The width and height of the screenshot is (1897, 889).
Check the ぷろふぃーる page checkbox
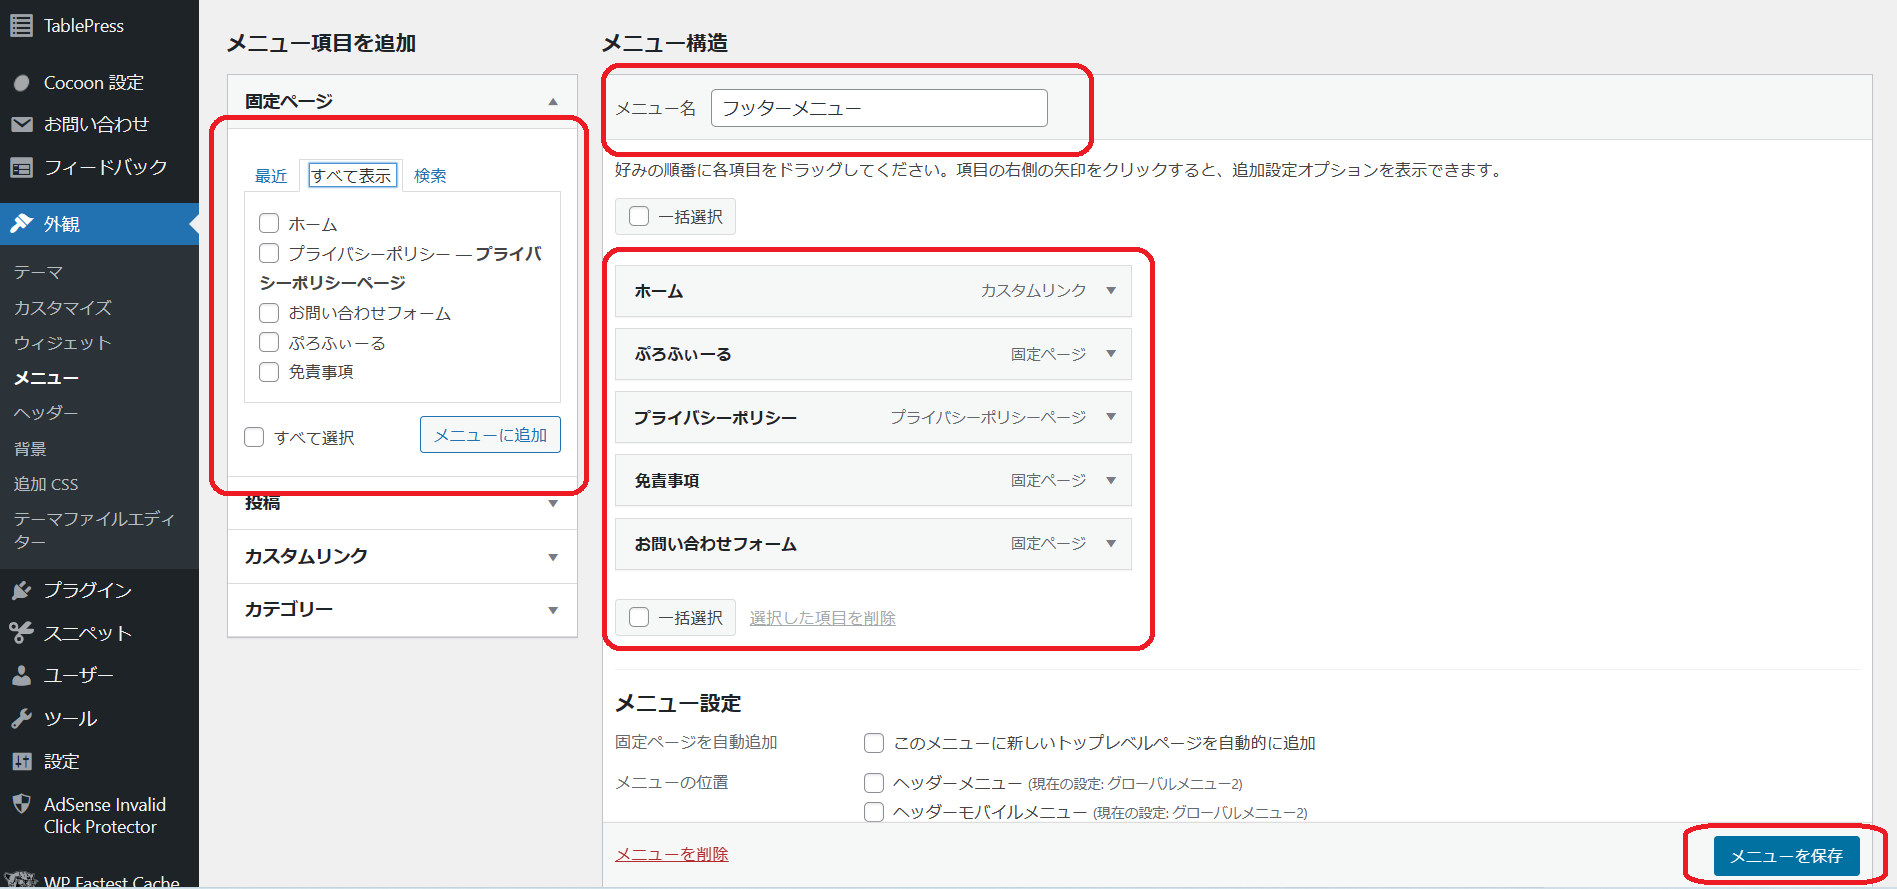coord(269,342)
